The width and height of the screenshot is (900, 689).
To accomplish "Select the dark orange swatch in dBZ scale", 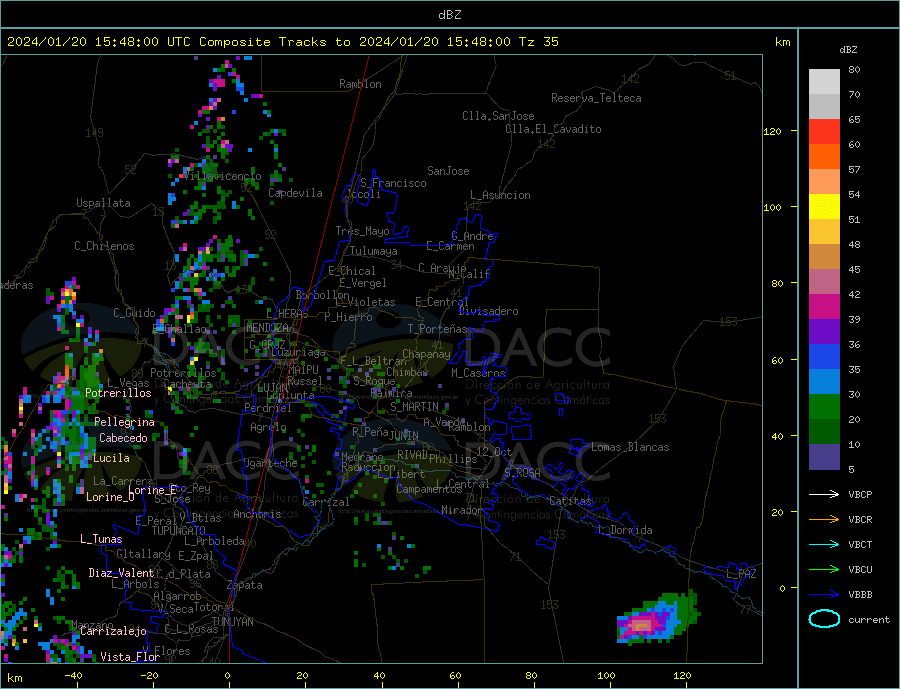I will 824,157.
